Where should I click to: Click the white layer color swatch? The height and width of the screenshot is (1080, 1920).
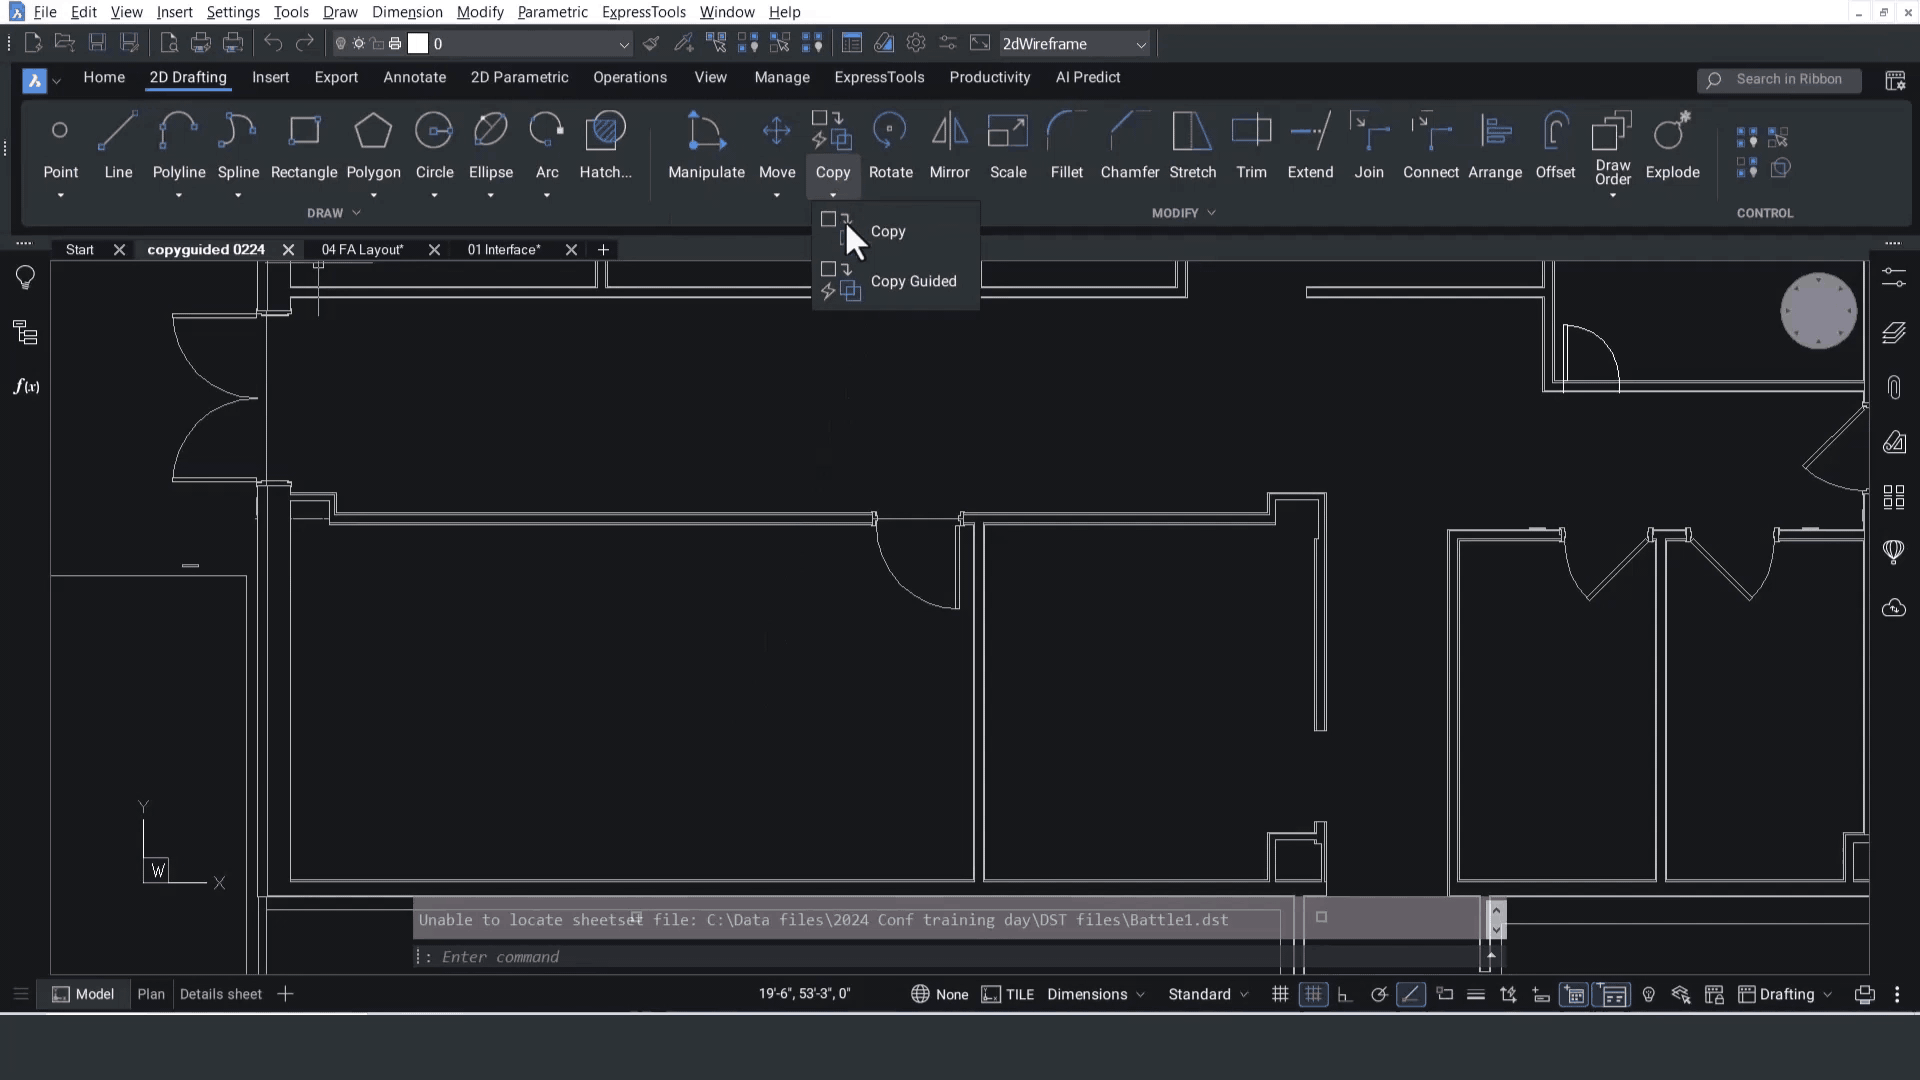click(418, 44)
